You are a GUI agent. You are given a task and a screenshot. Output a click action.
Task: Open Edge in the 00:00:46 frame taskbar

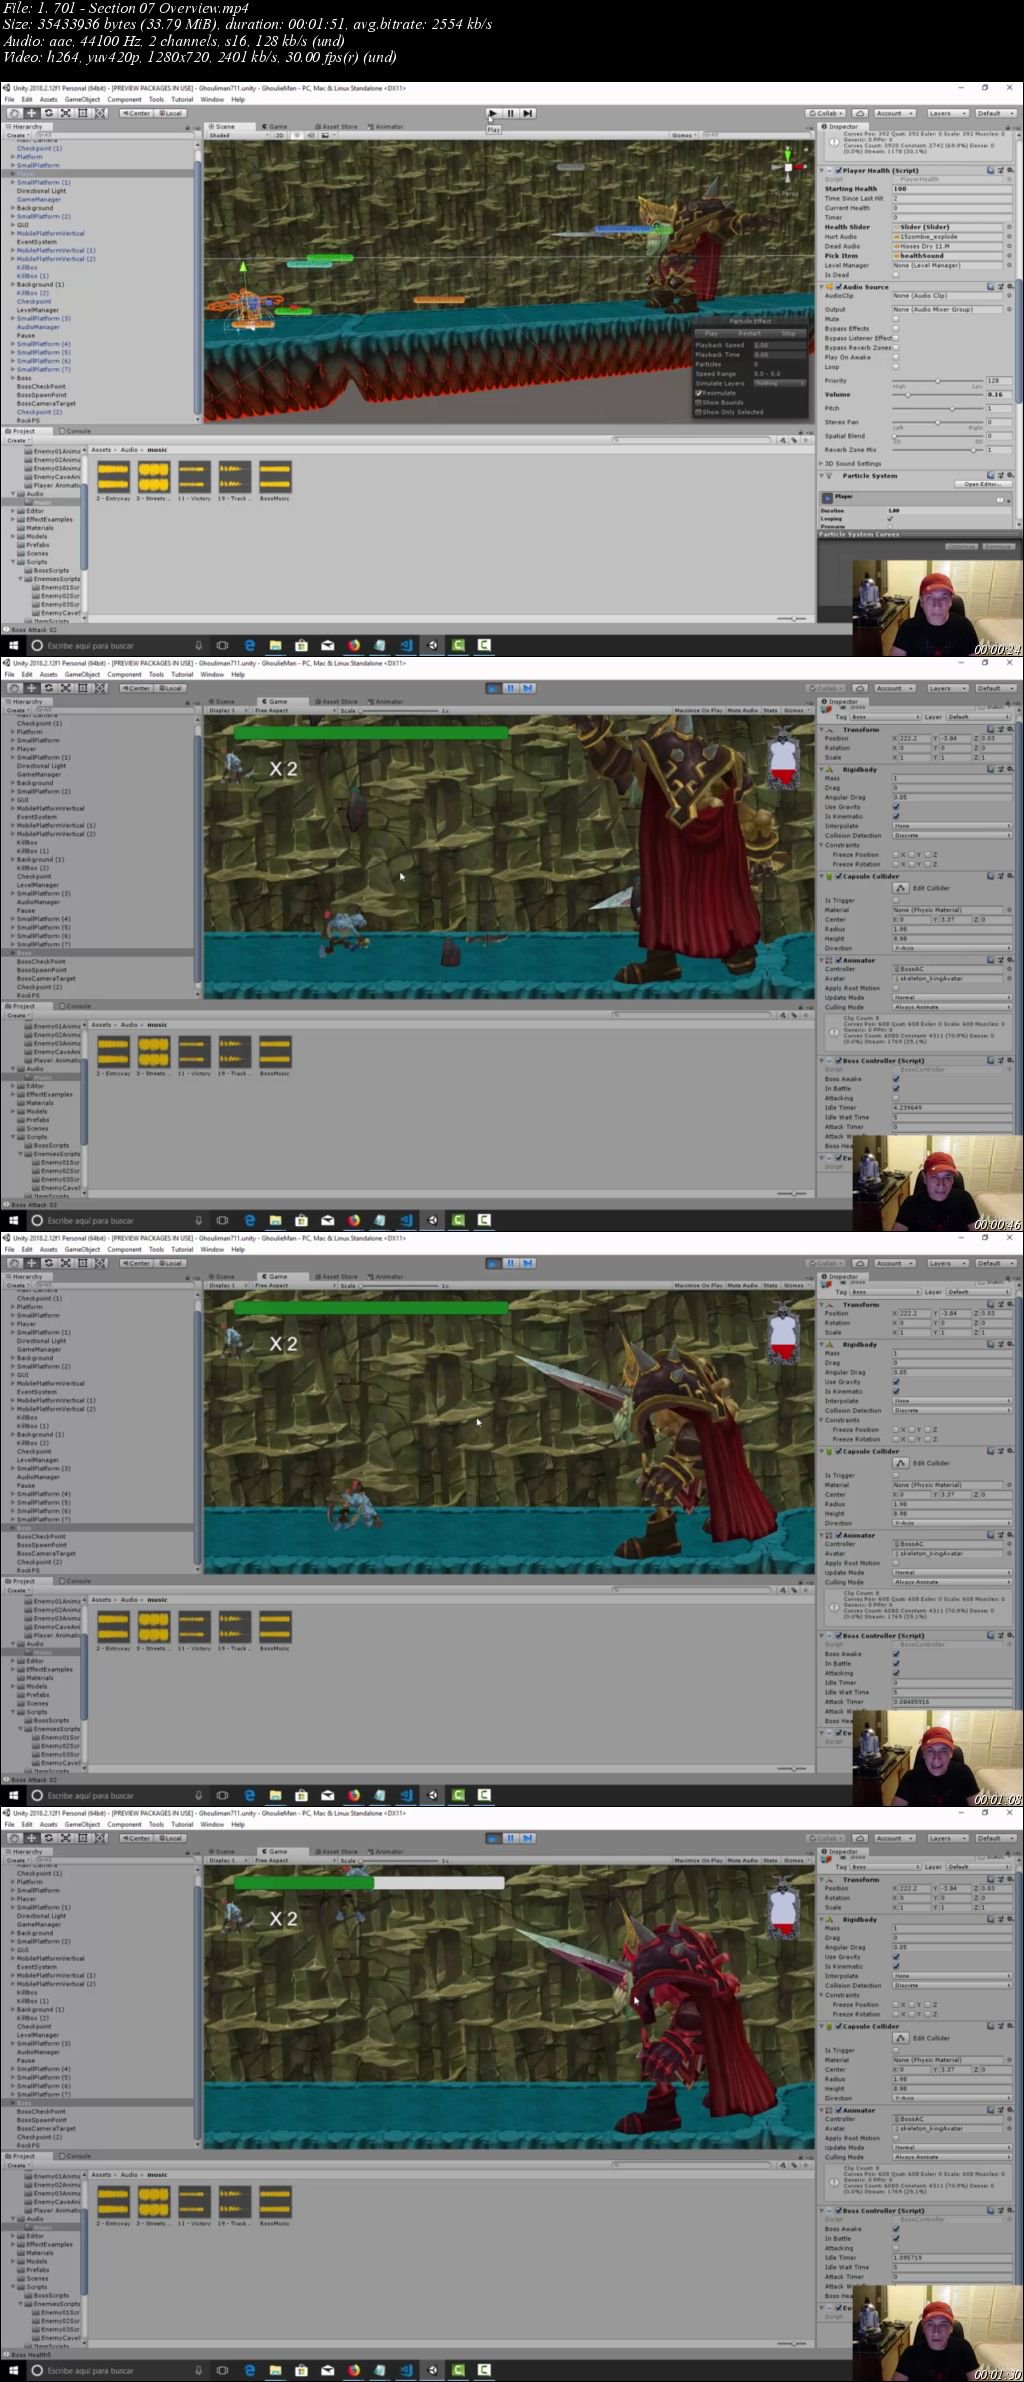coord(250,1221)
